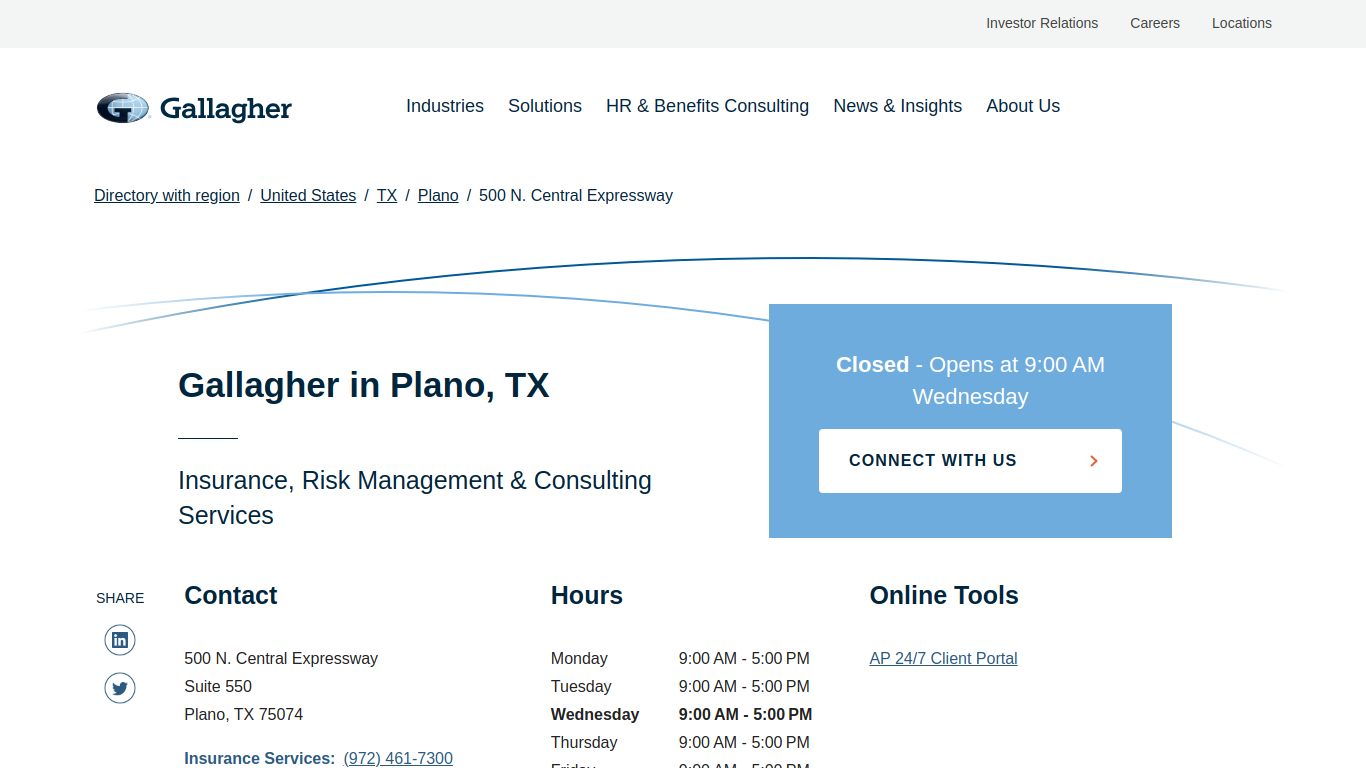This screenshot has width=1366, height=768.
Task: Click the Hours section heading
Action: pyautogui.click(x=587, y=595)
